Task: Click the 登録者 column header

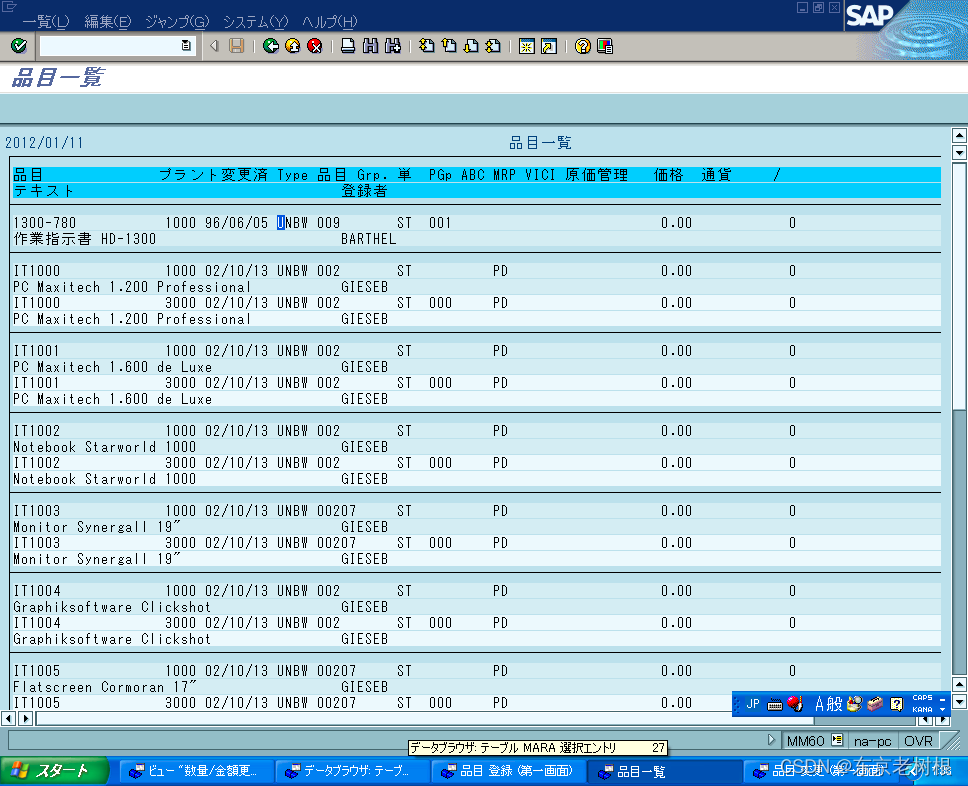Action: tap(364, 191)
